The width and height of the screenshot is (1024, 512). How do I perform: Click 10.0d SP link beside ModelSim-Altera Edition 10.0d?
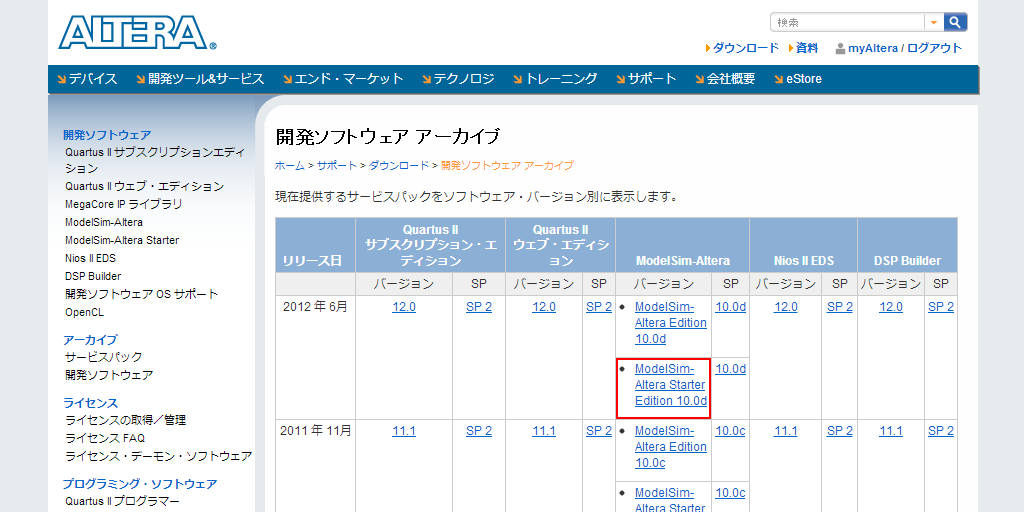click(x=730, y=307)
